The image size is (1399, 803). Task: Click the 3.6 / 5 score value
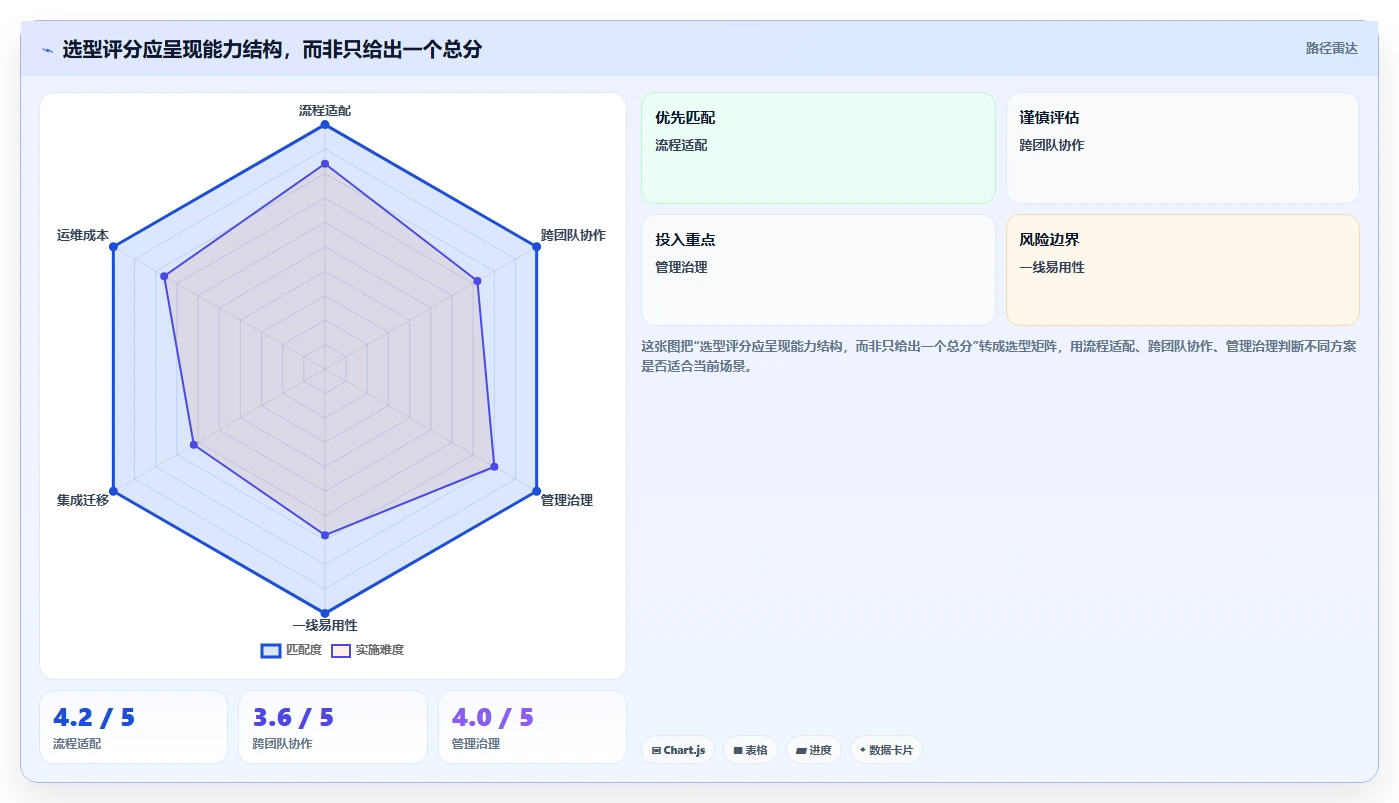tap(293, 717)
